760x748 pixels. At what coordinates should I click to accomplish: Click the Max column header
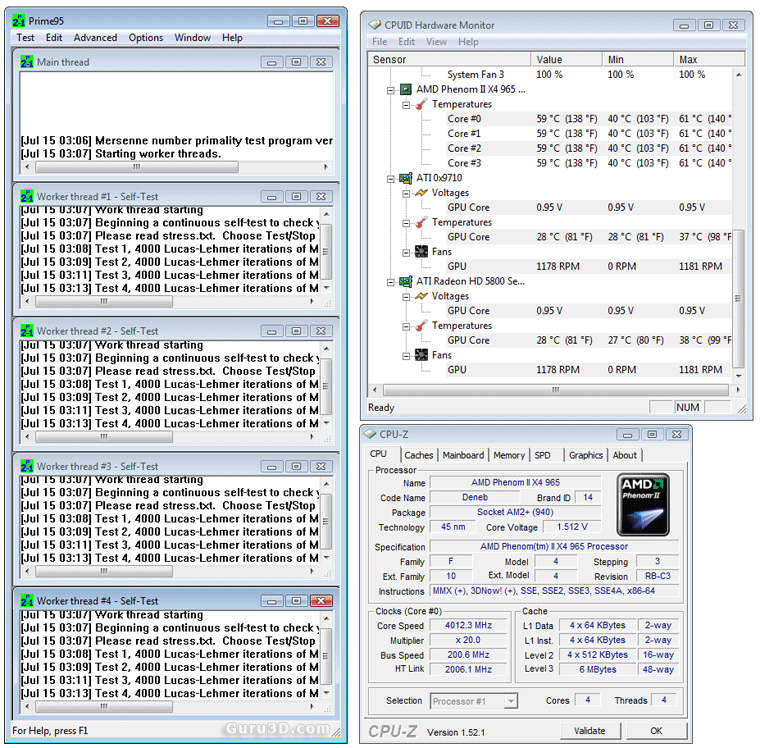(709, 60)
